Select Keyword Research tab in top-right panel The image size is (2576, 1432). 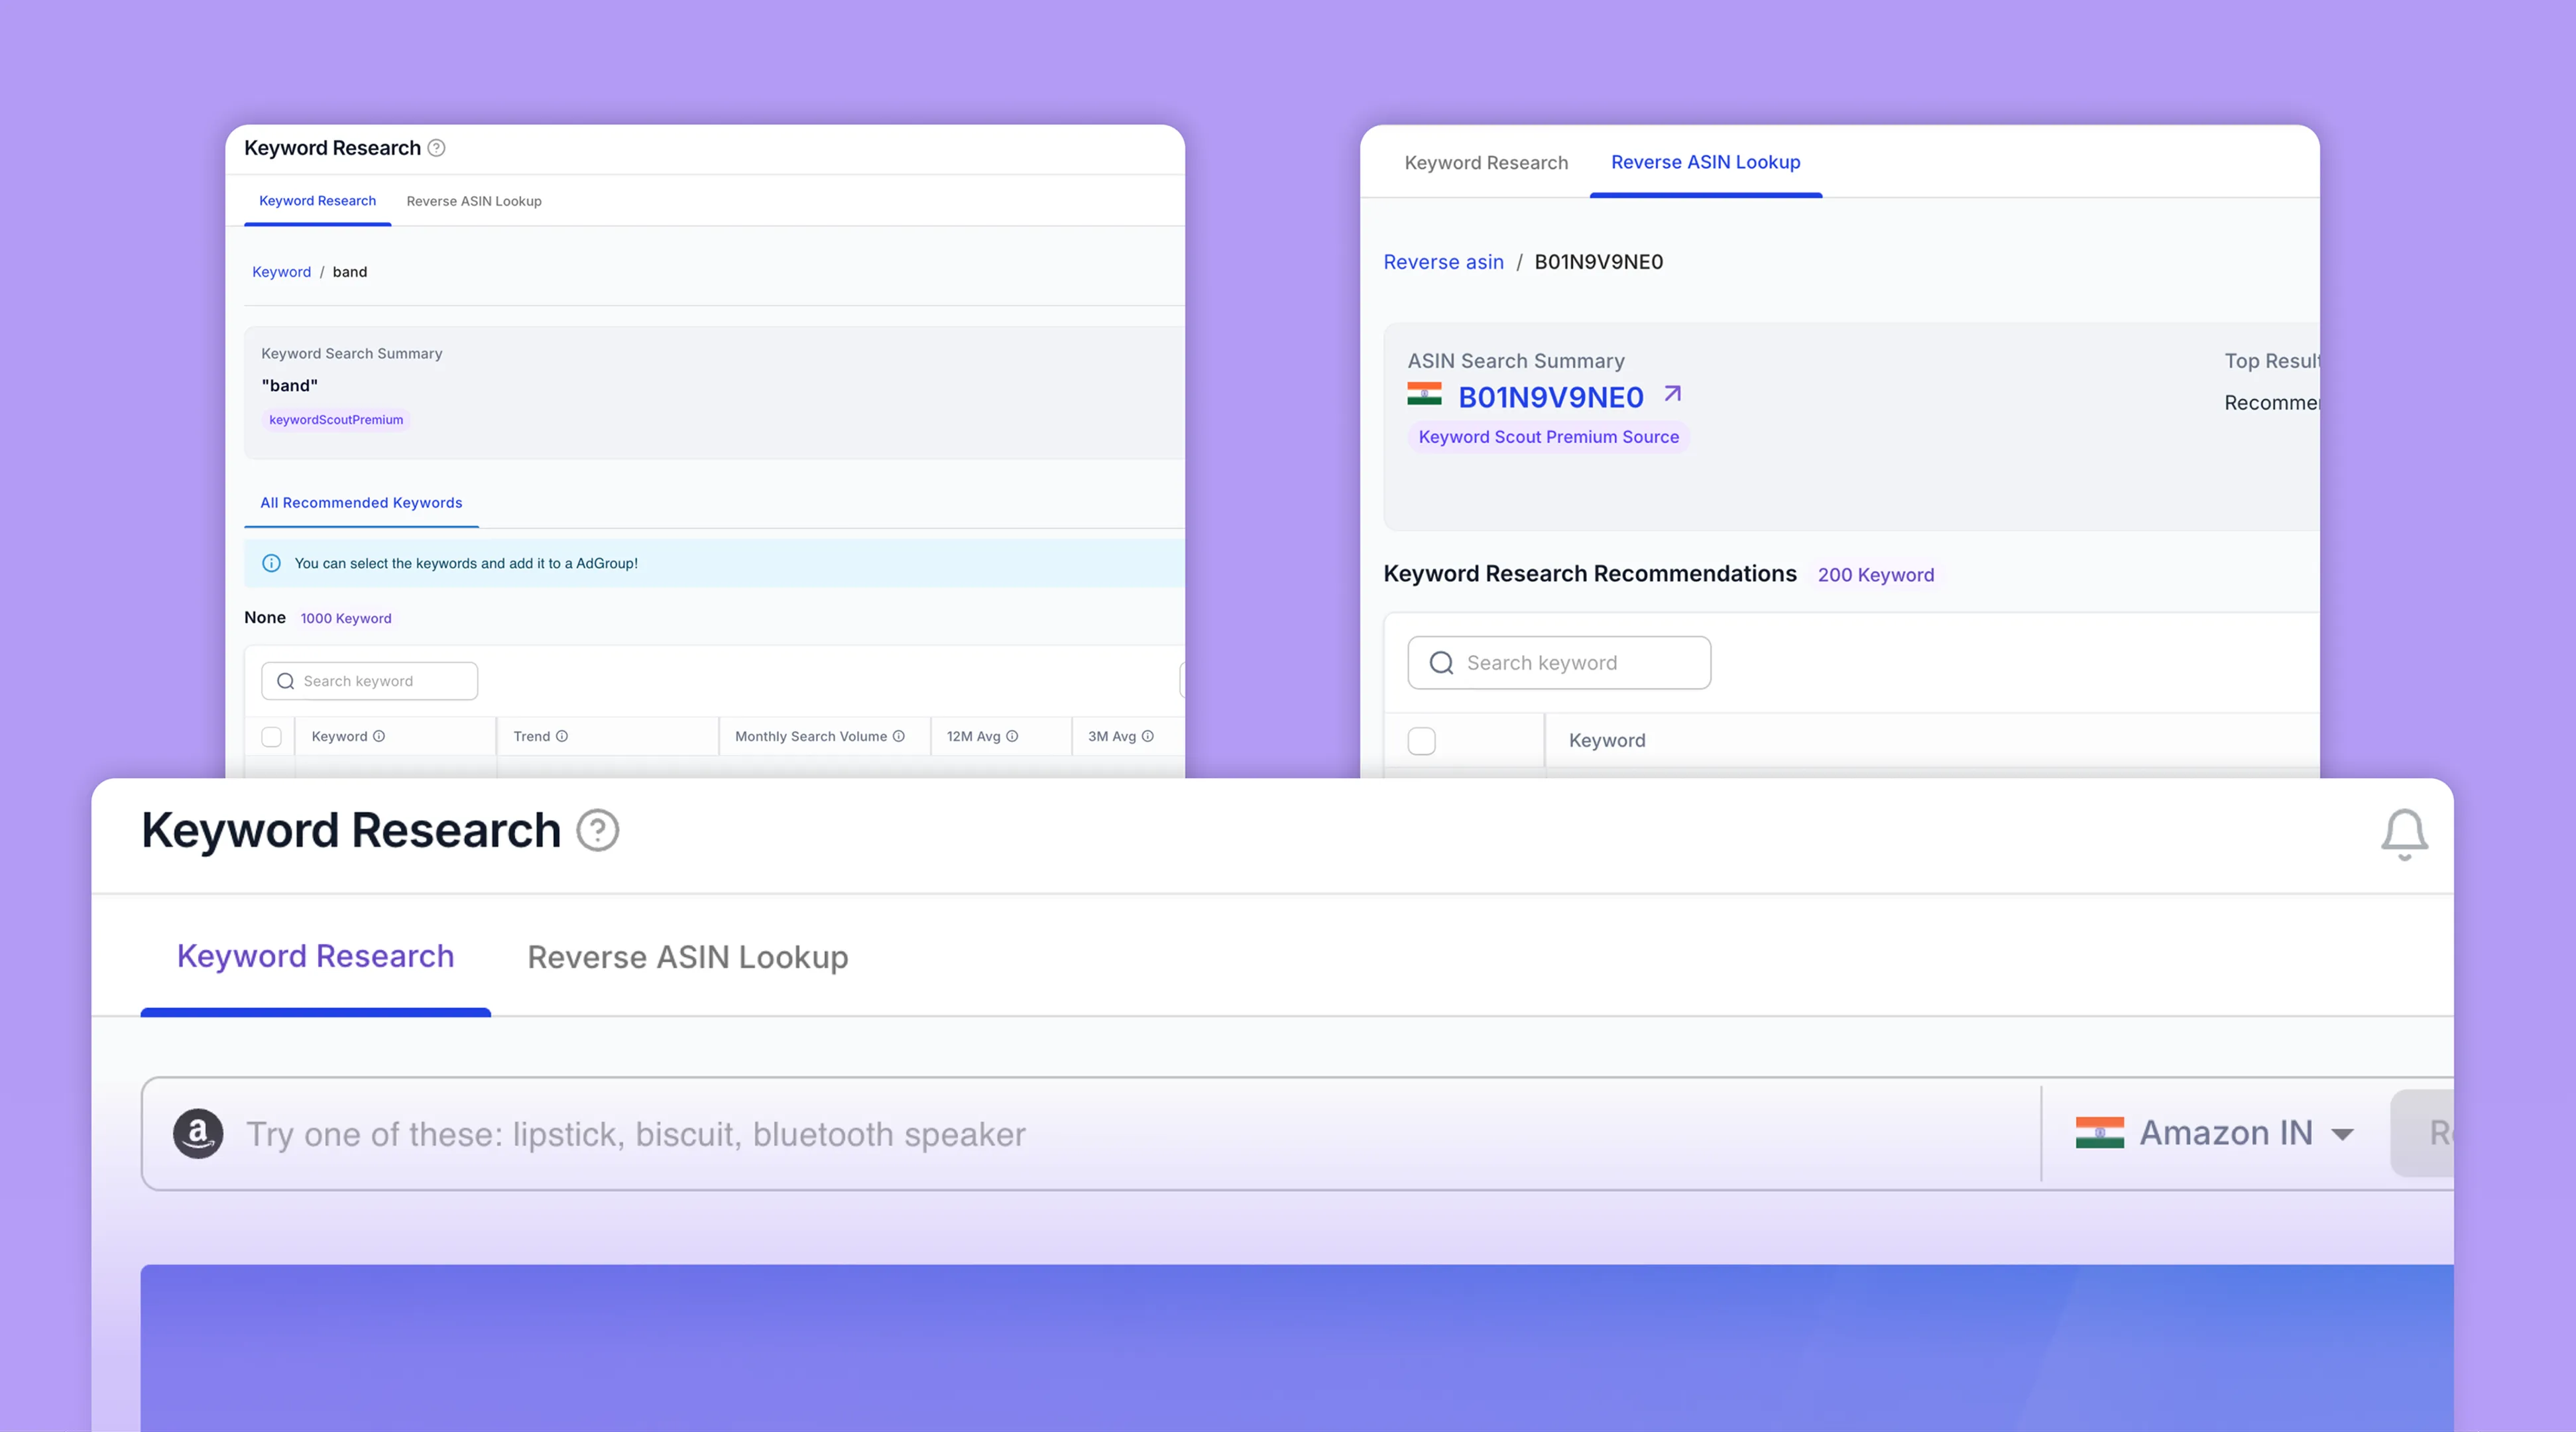point(1486,163)
